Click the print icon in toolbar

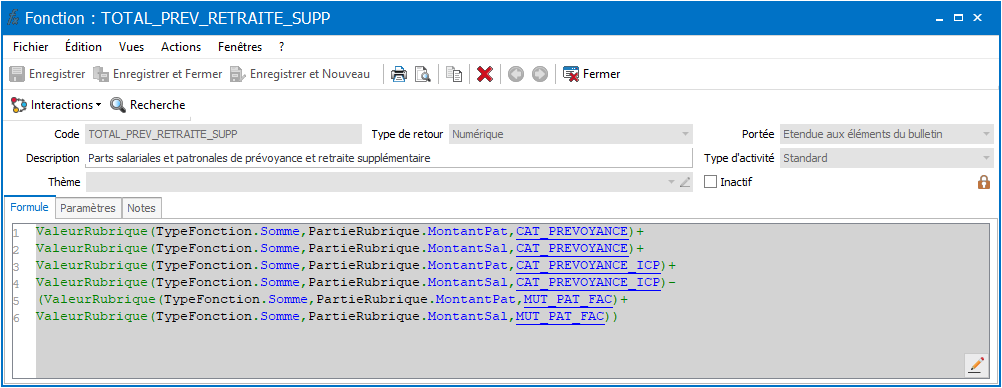click(399, 74)
